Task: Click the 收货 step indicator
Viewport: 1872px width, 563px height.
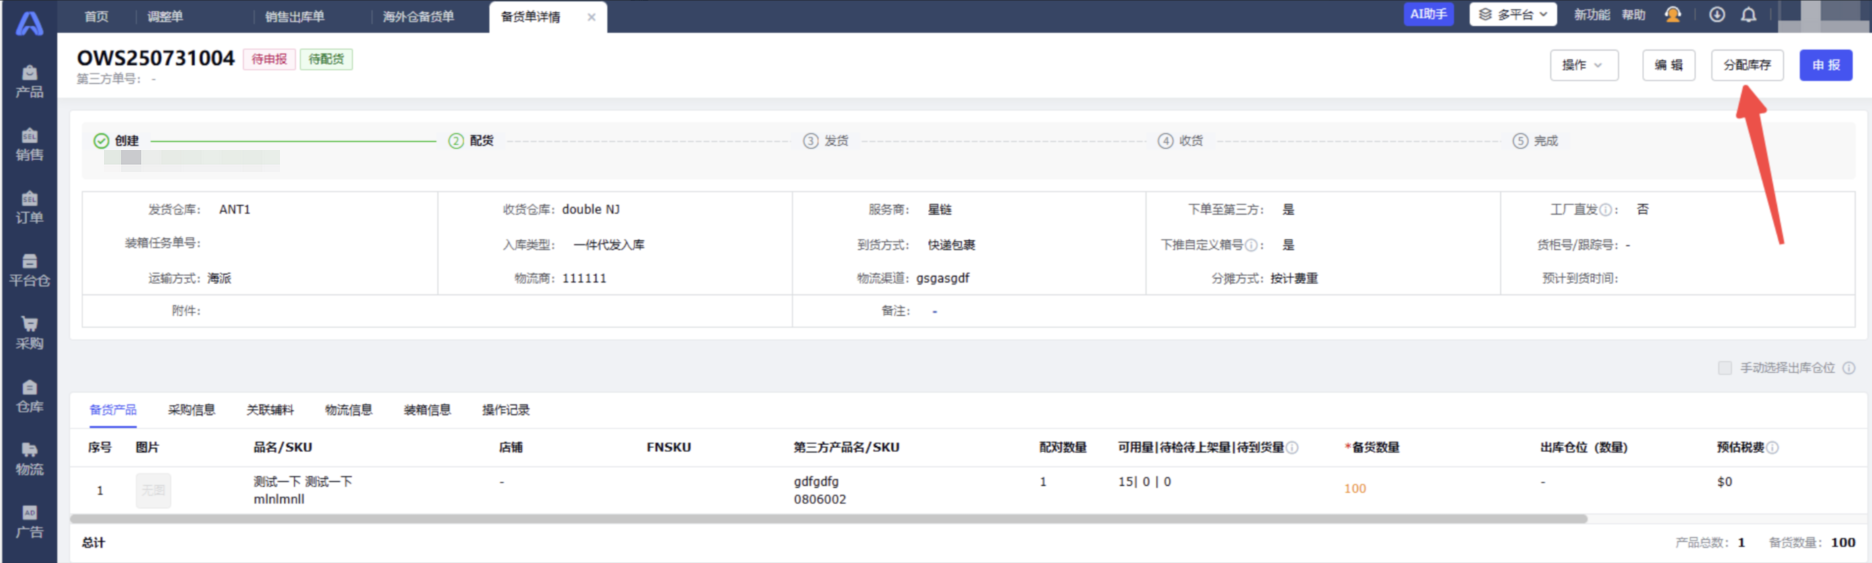Action: click(x=1181, y=141)
